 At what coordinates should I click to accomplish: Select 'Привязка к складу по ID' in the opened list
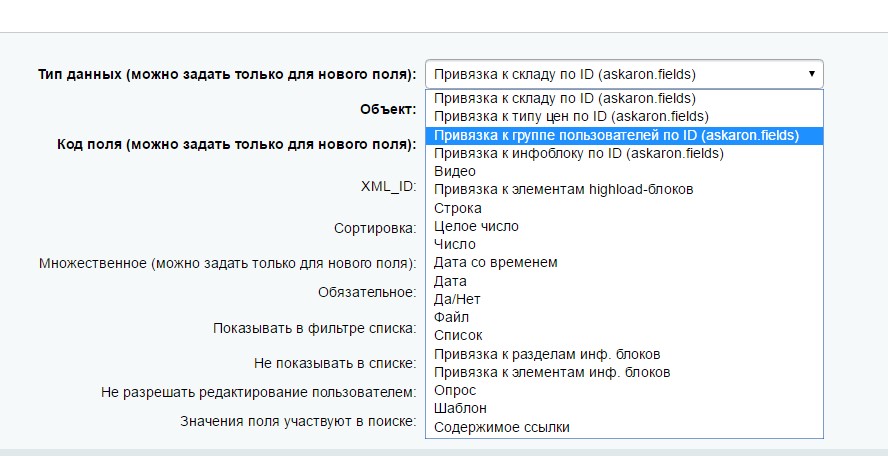pyautogui.click(x=565, y=99)
